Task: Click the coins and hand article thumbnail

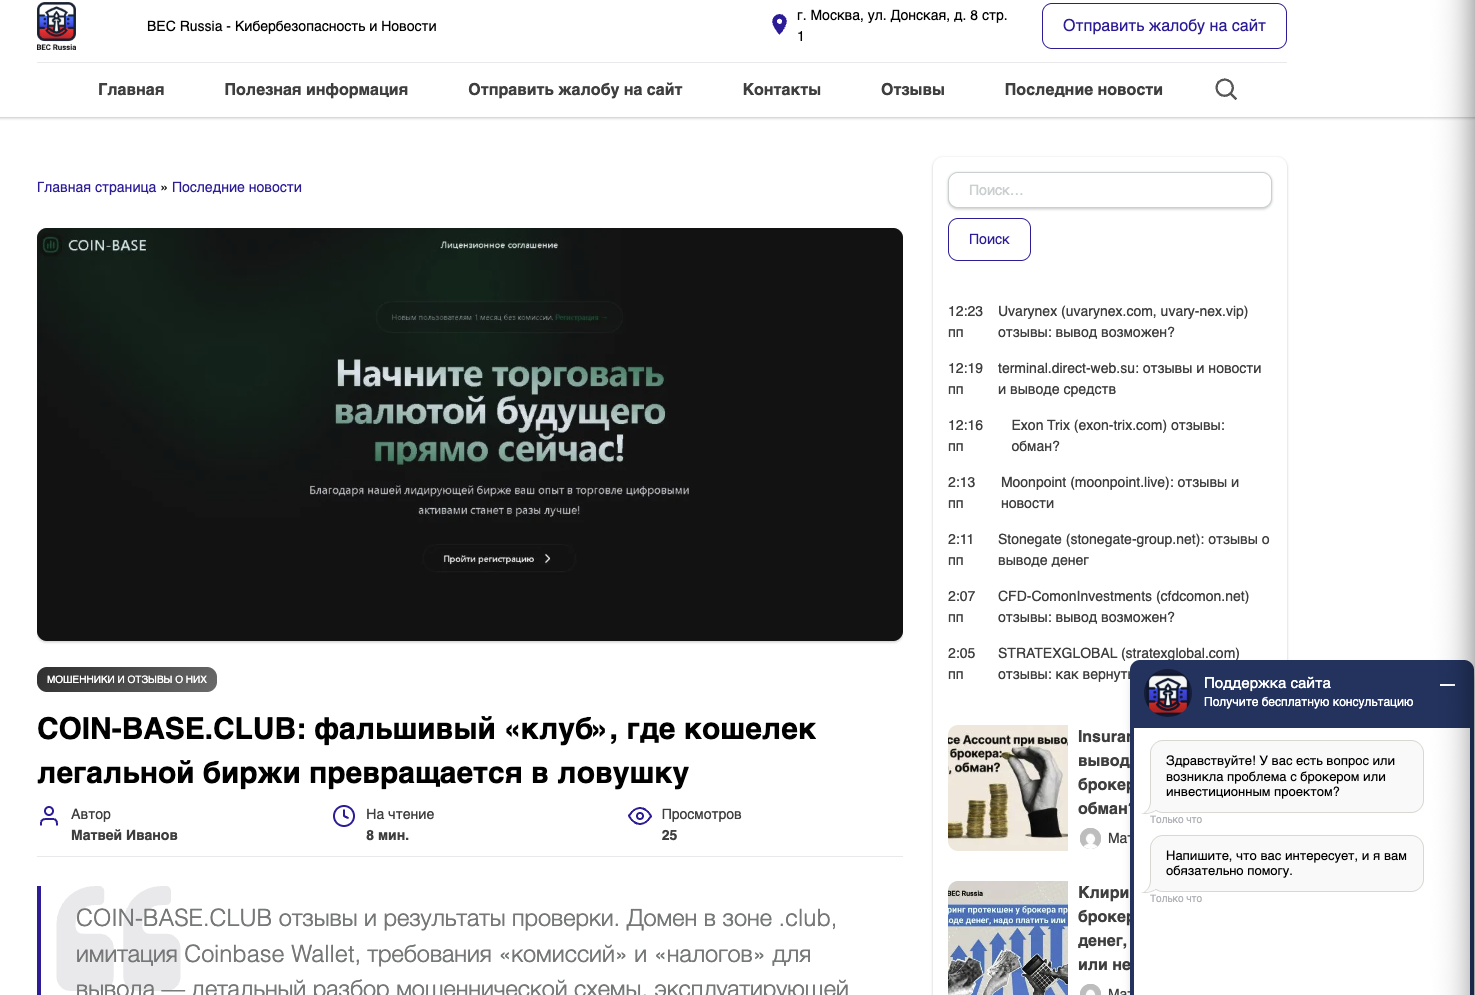Action: [x=1008, y=788]
